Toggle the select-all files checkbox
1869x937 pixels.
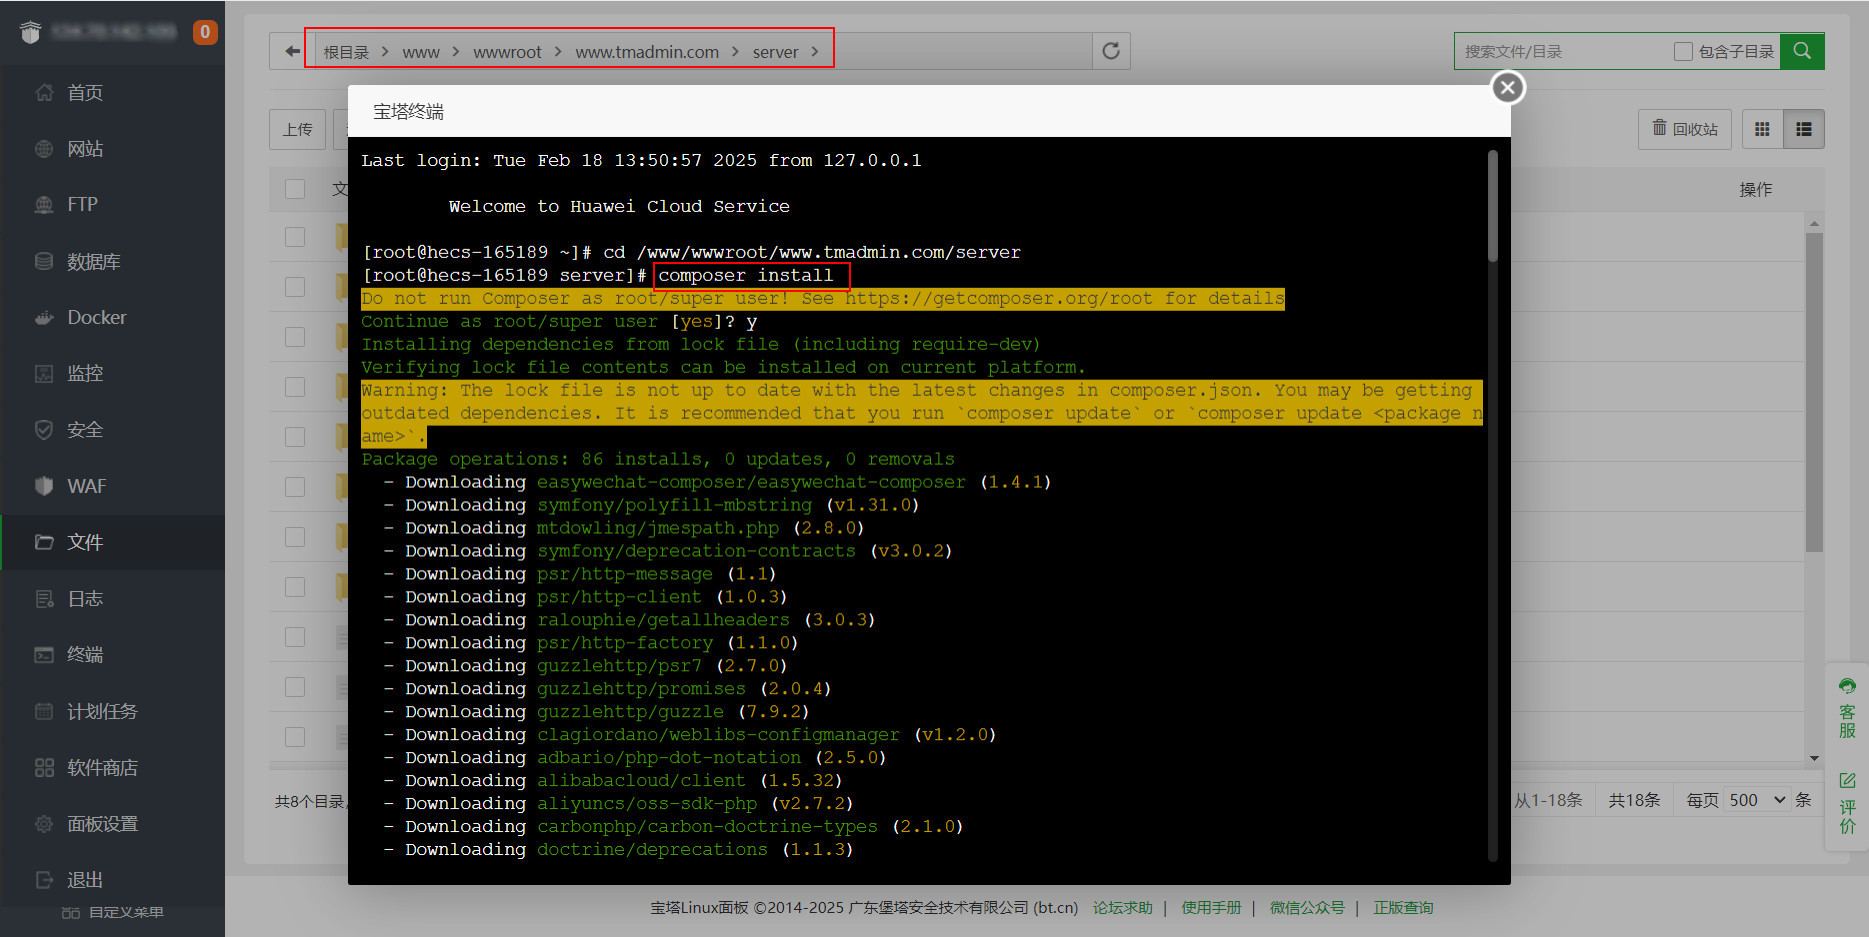click(295, 189)
